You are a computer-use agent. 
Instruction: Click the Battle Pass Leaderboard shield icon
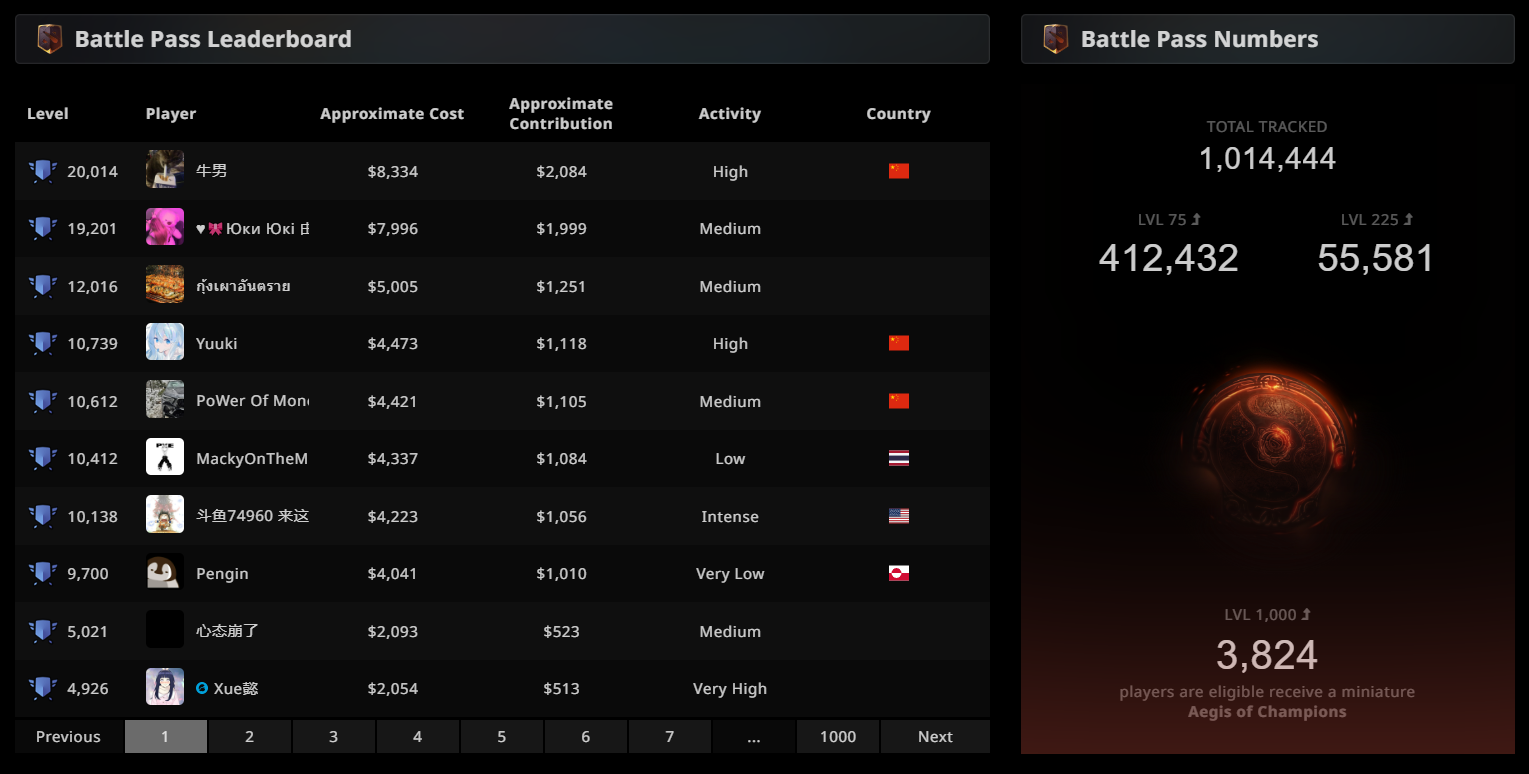tap(49, 39)
